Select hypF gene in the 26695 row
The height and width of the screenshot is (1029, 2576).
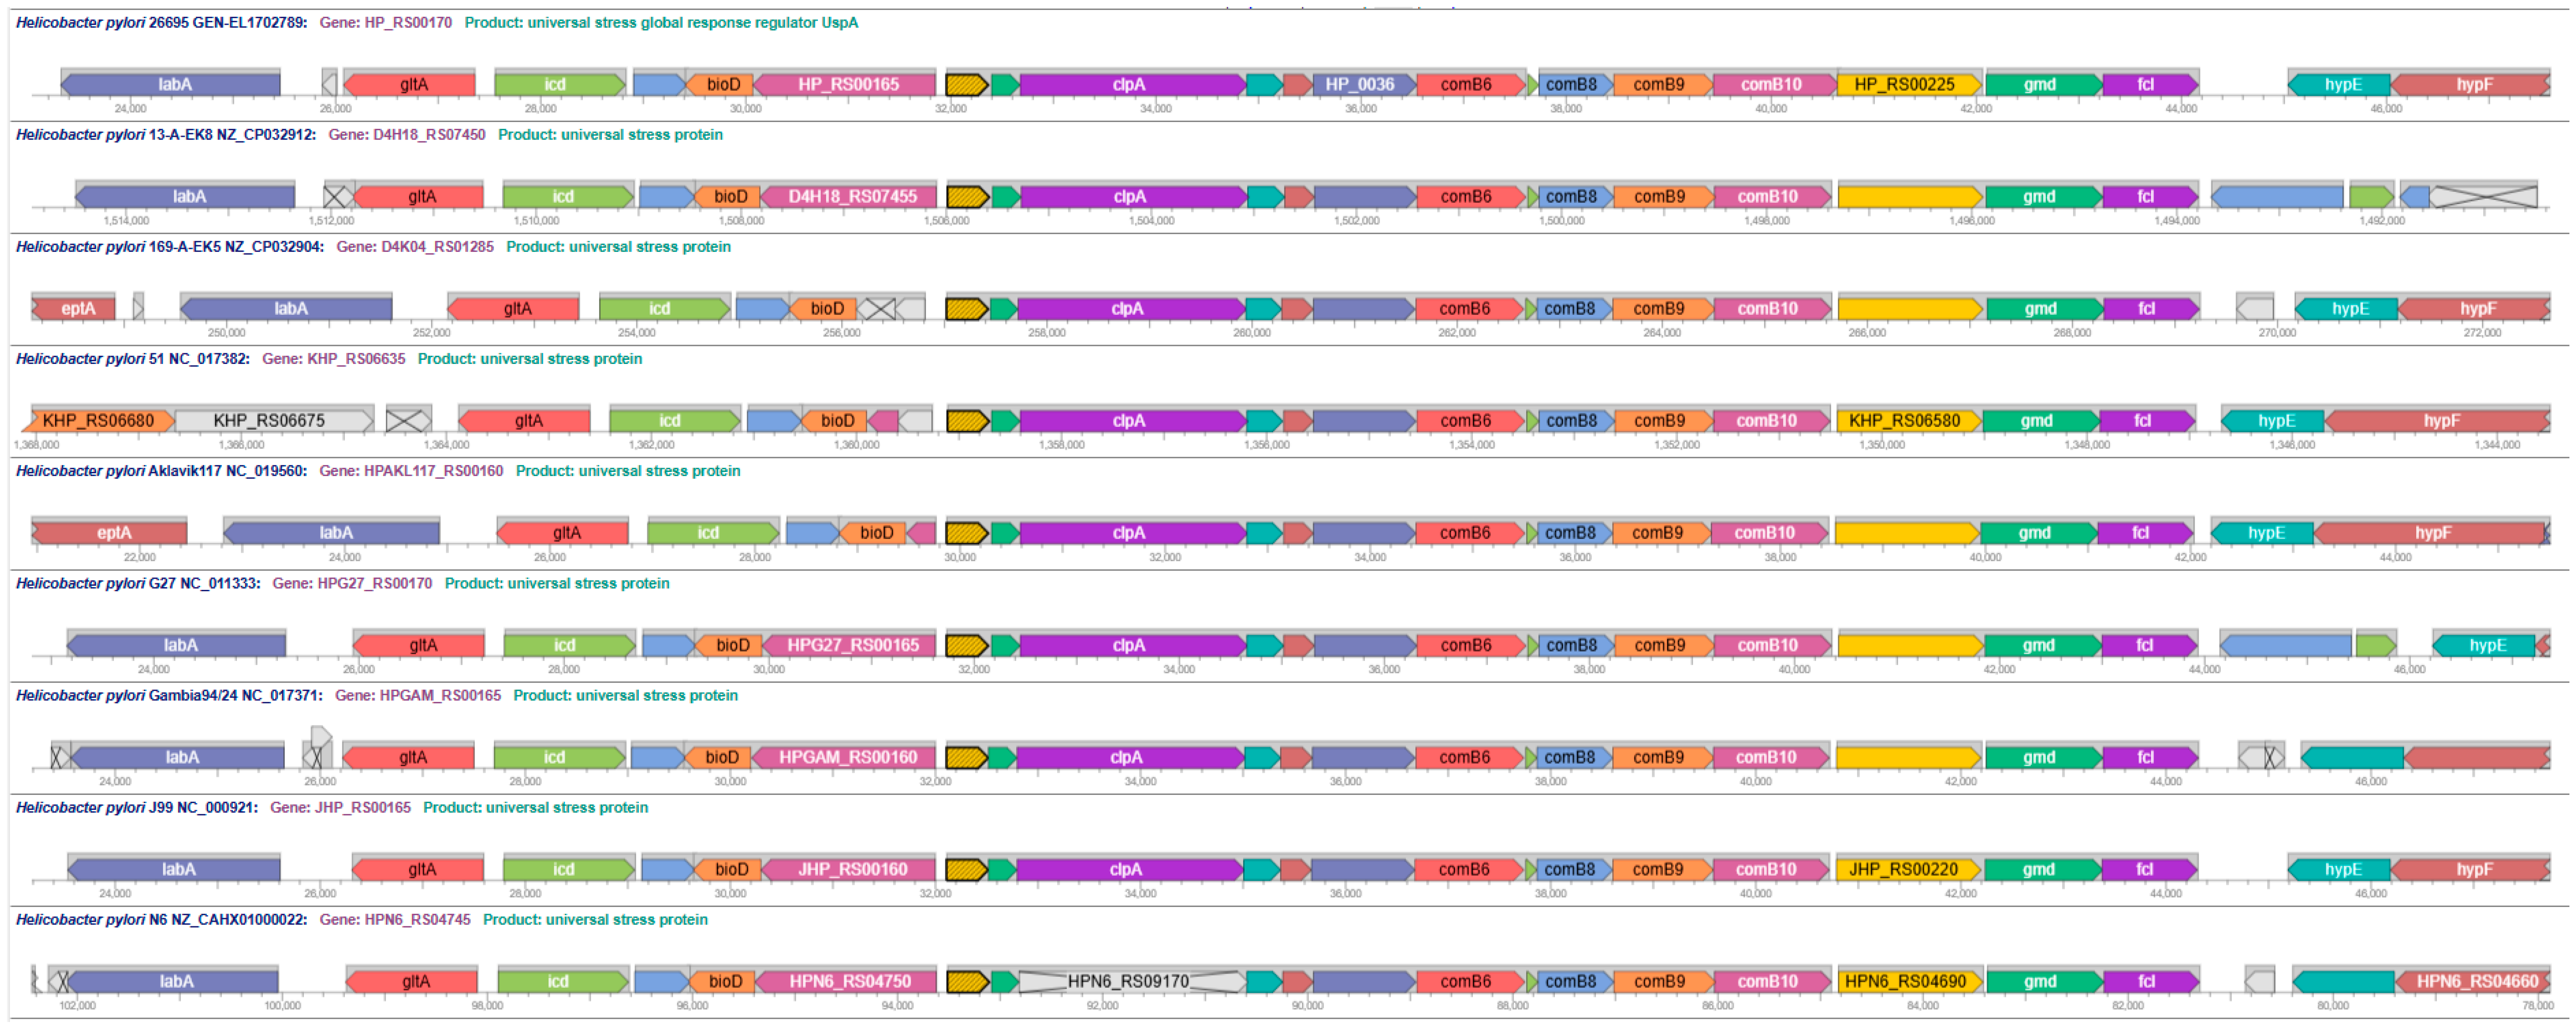click(2470, 85)
